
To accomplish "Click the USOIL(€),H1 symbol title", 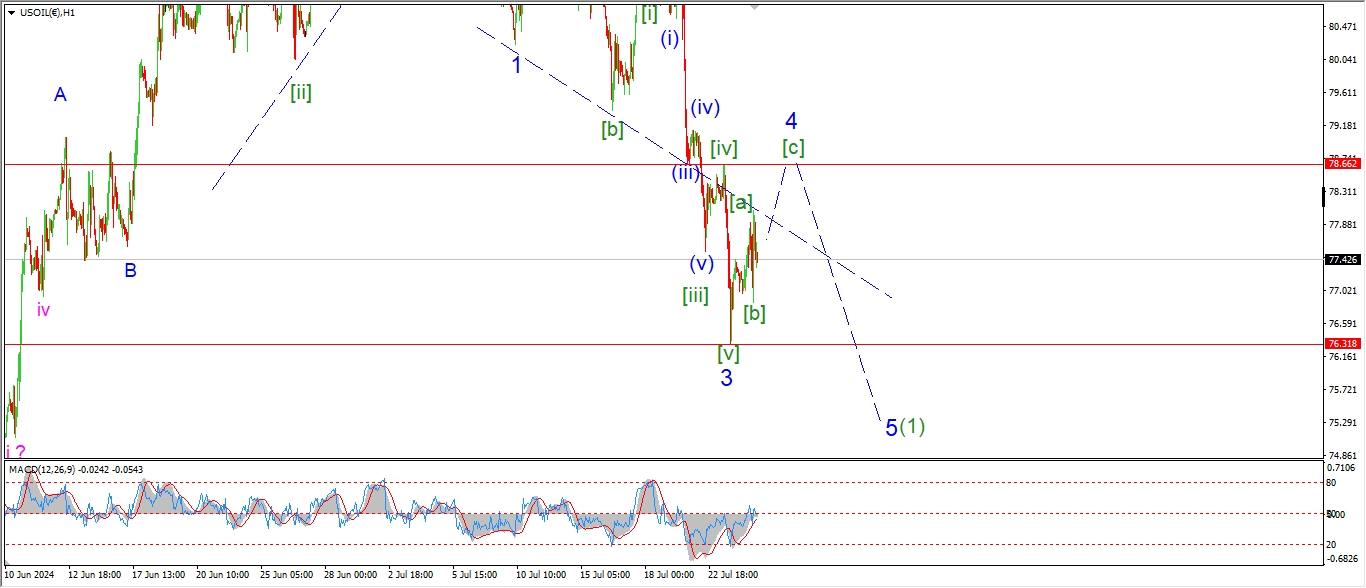I will pos(47,12).
